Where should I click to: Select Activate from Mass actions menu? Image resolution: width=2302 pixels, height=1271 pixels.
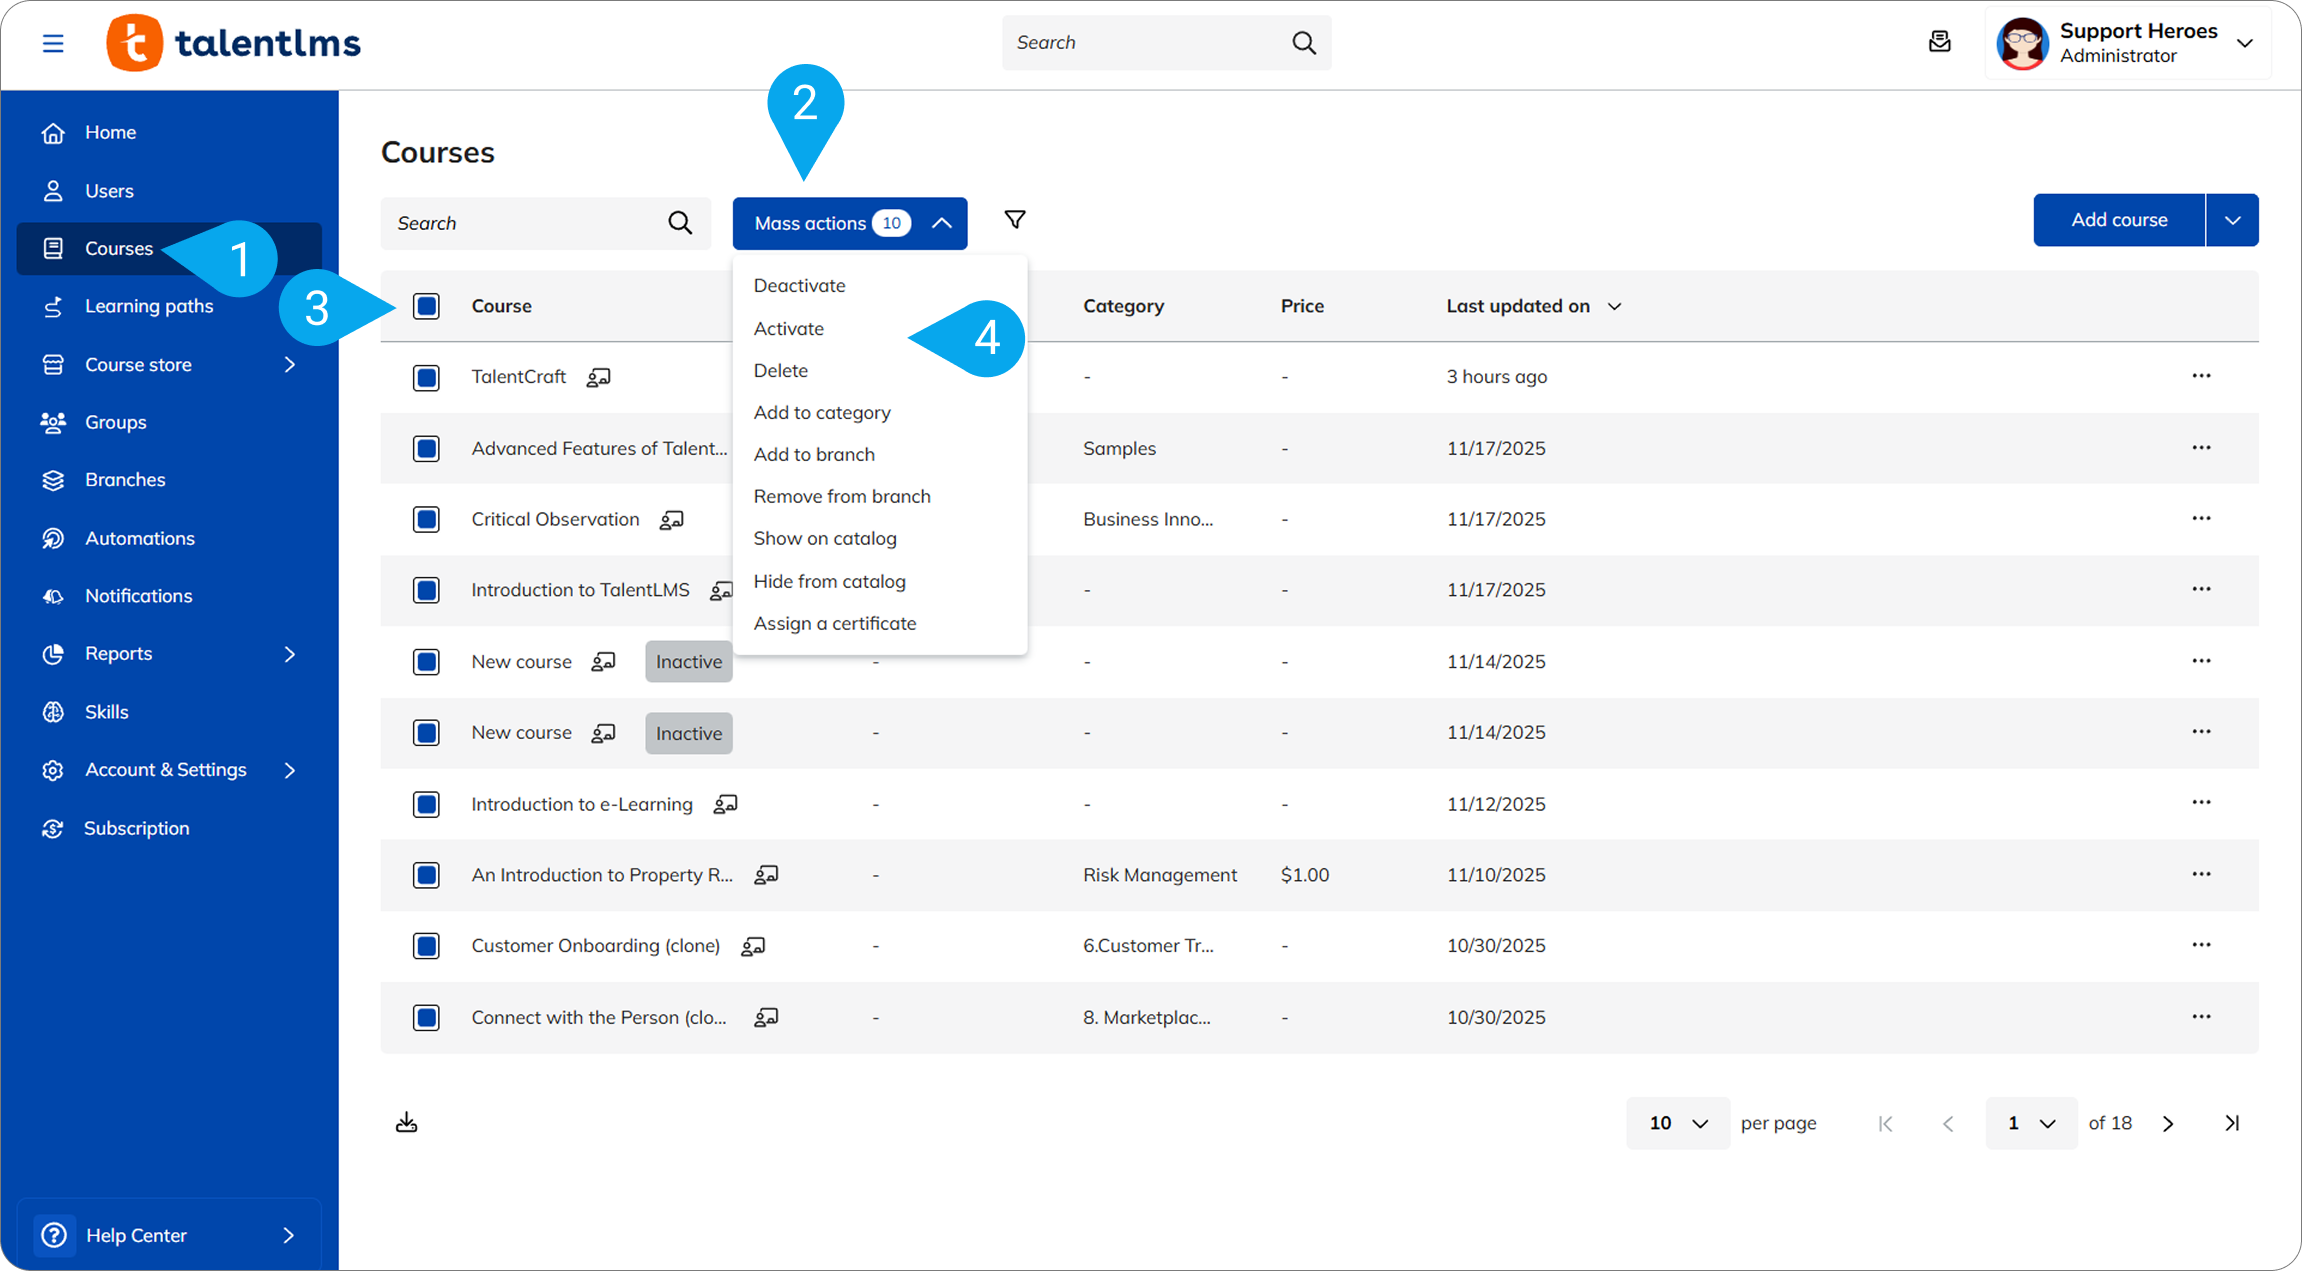pyautogui.click(x=788, y=328)
